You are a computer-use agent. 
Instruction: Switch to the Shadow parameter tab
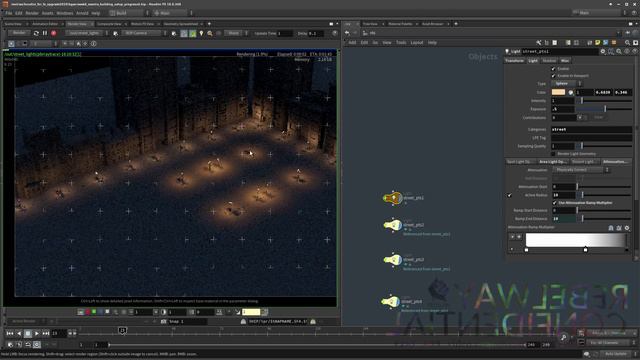coord(549,60)
